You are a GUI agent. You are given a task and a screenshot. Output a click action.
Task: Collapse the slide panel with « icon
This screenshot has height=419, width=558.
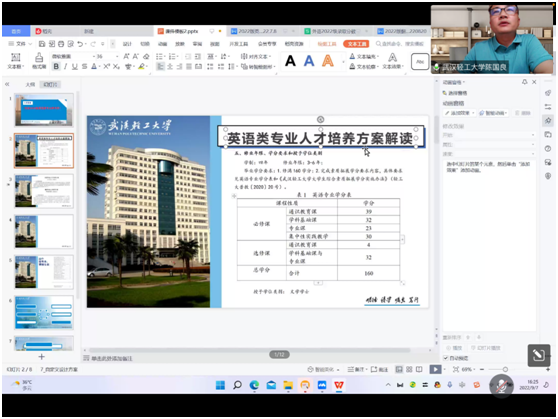coord(7,84)
